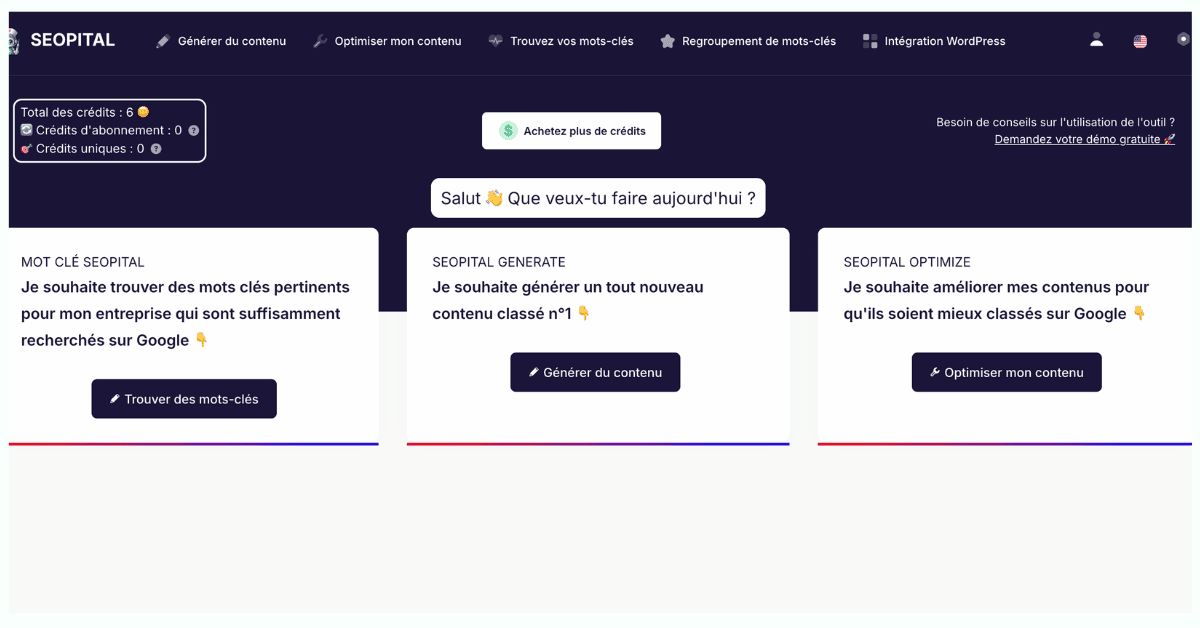Open the Regroupement de mots-clés menu item
This screenshot has height=628, width=1200.
coord(758,41)
